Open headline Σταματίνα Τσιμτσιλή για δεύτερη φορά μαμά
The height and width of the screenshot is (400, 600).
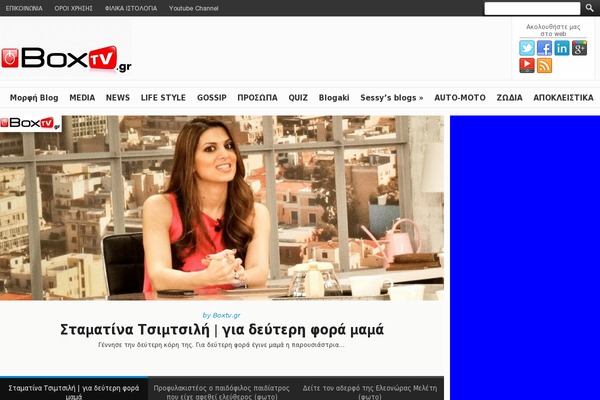222,330
